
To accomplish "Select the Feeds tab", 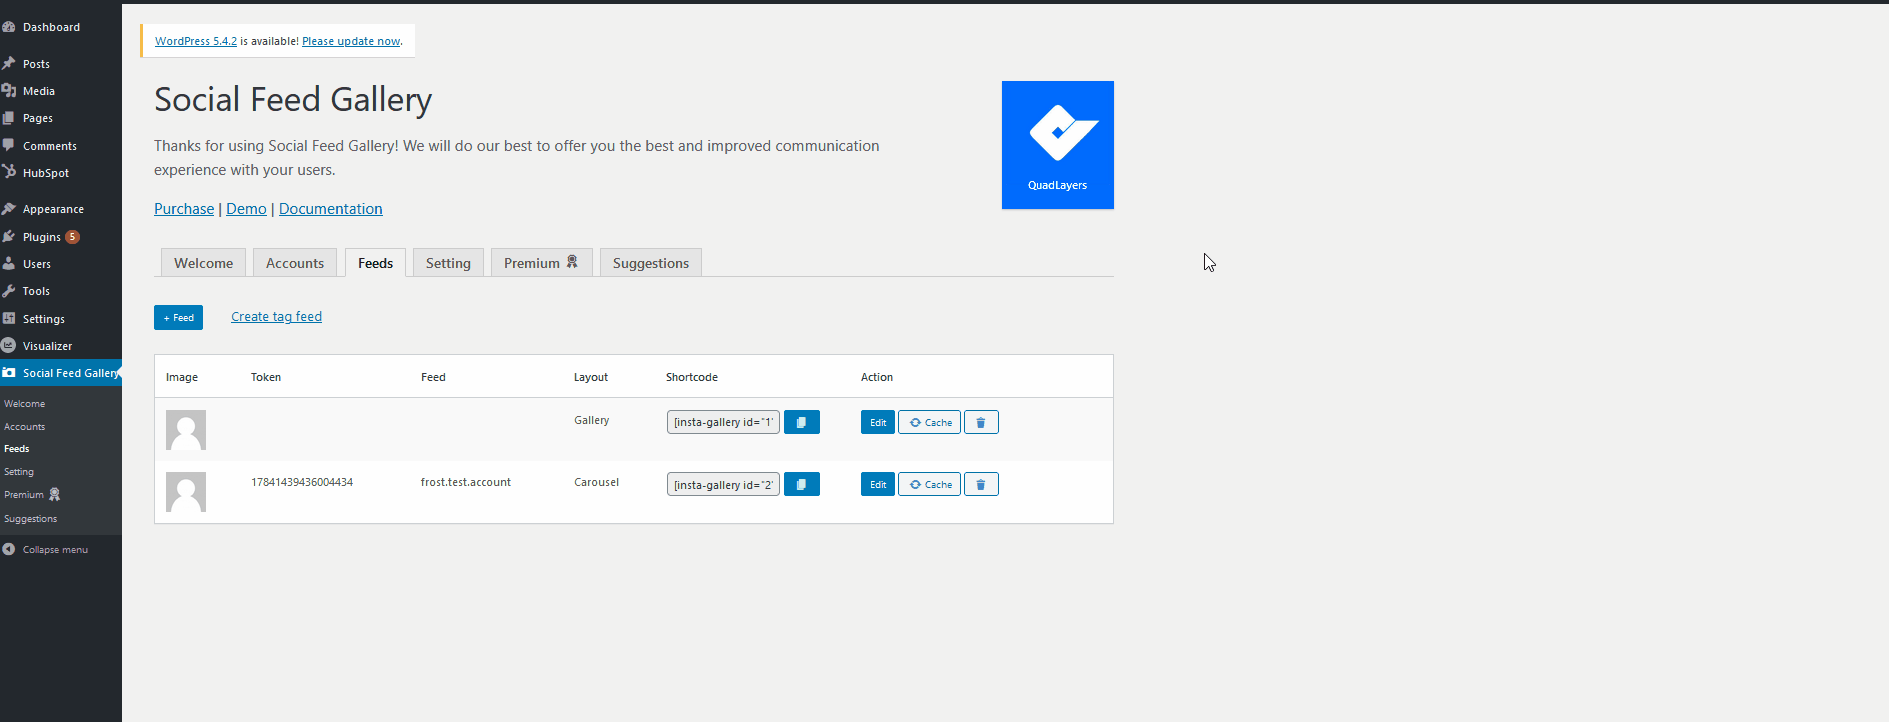I will click(375, 263).
